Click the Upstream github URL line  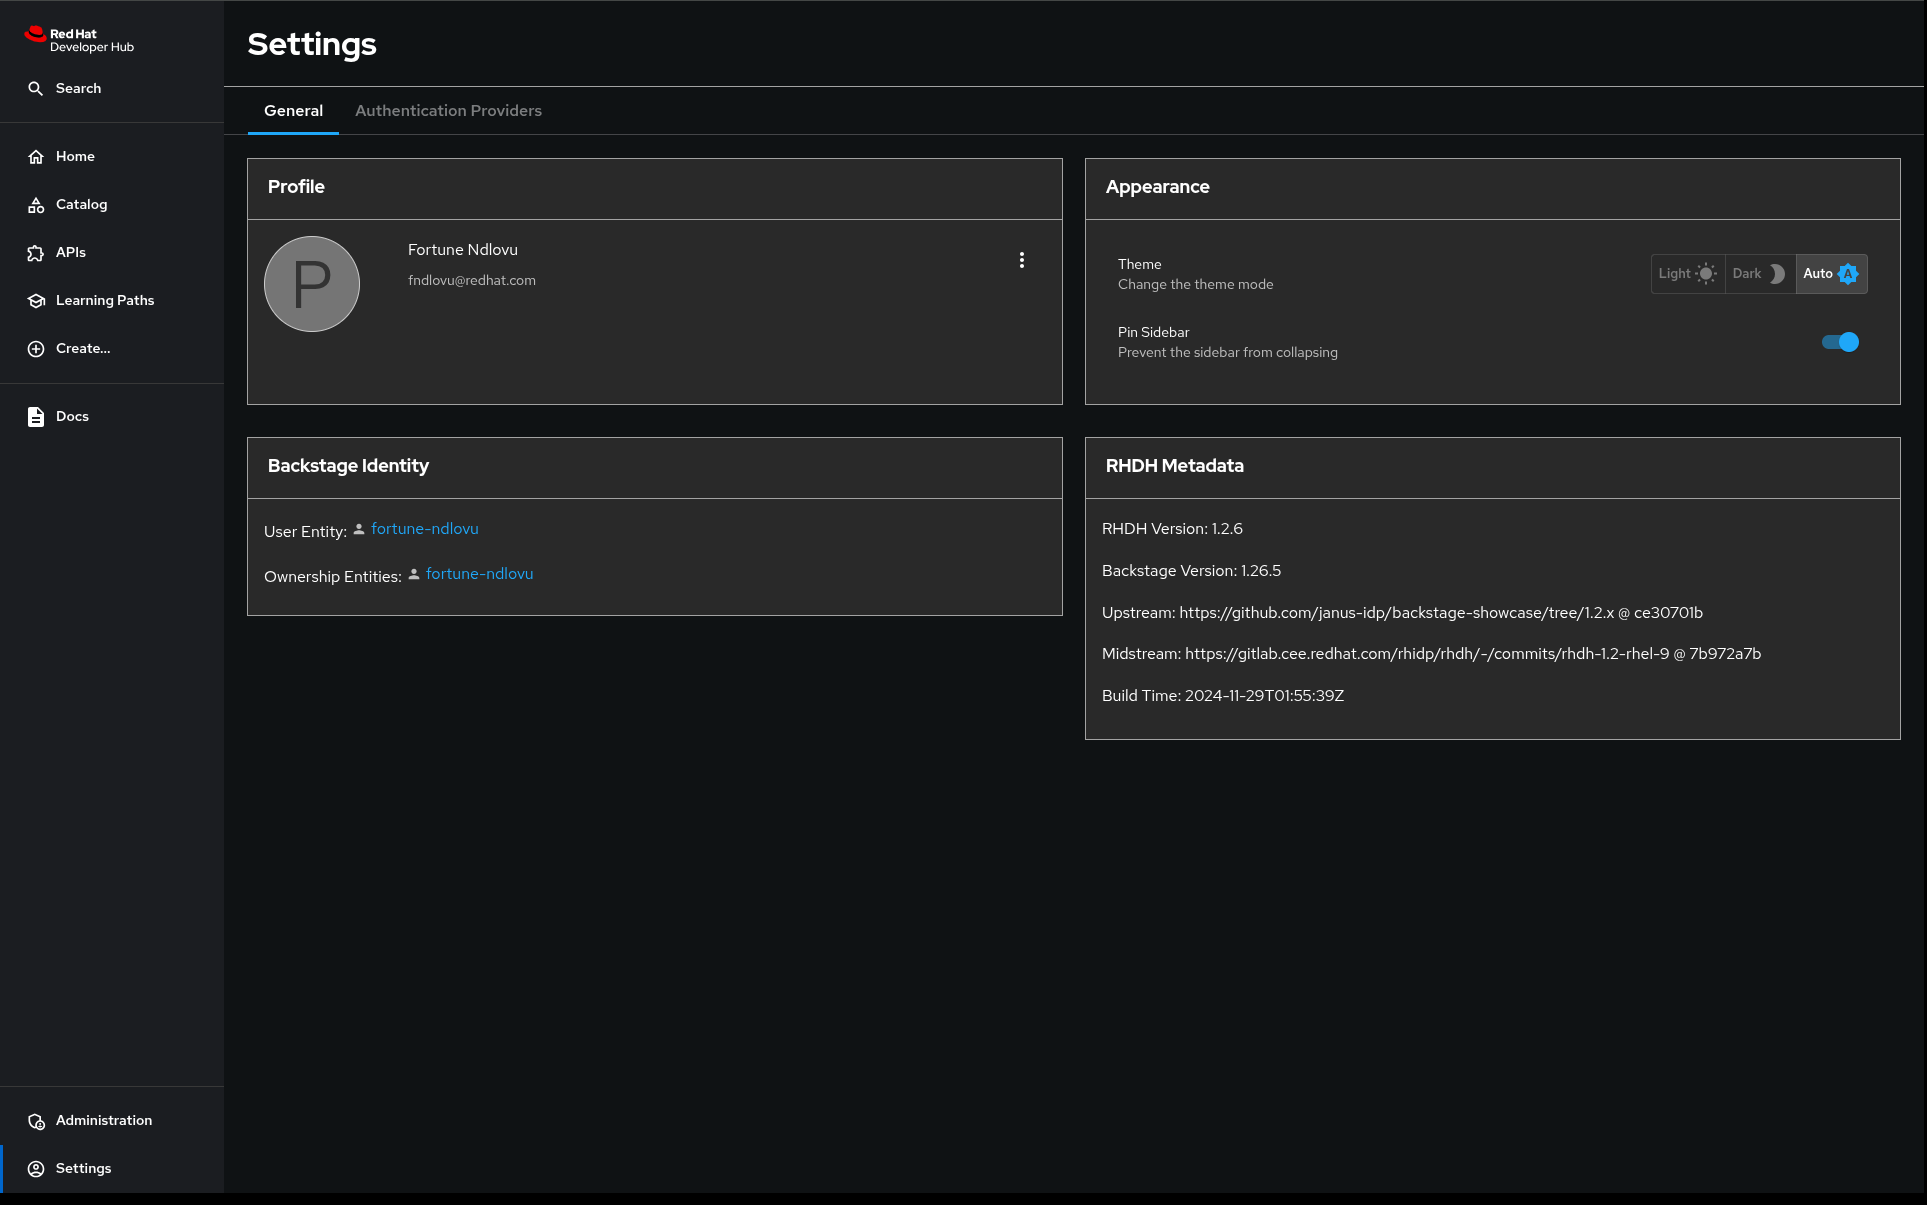(1402, 613)
